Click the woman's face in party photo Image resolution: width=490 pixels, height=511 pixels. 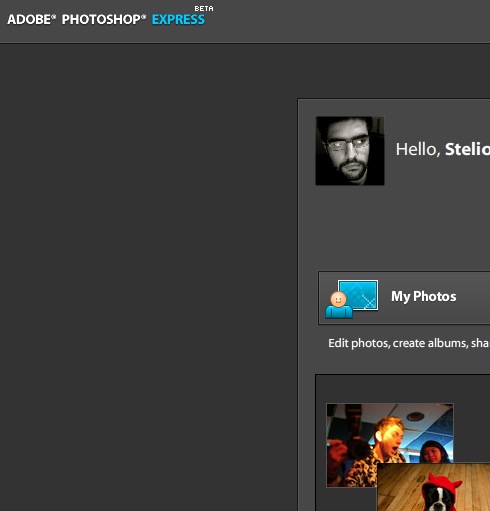[x=432, y=452]
